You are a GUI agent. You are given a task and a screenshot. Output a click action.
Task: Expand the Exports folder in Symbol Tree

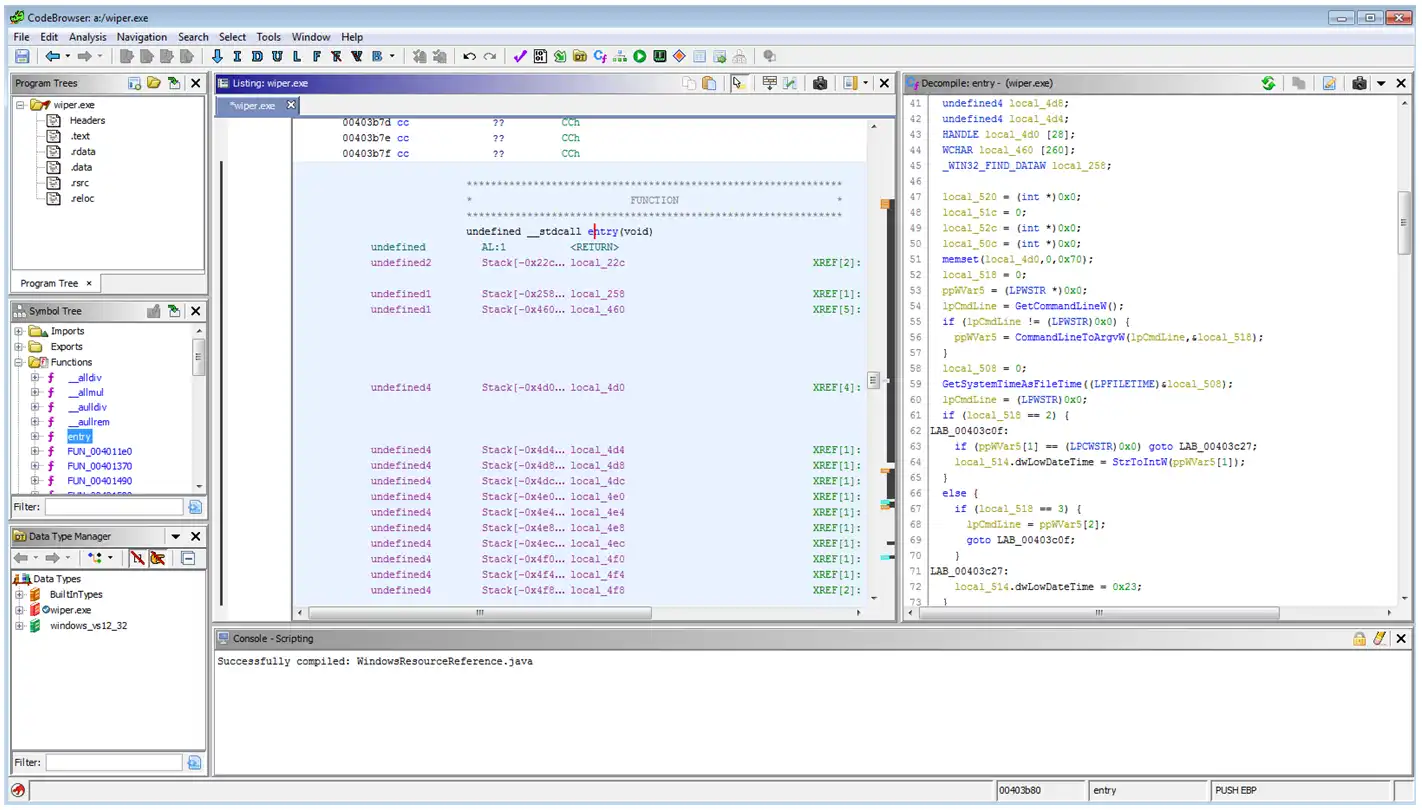coord(19,347)
